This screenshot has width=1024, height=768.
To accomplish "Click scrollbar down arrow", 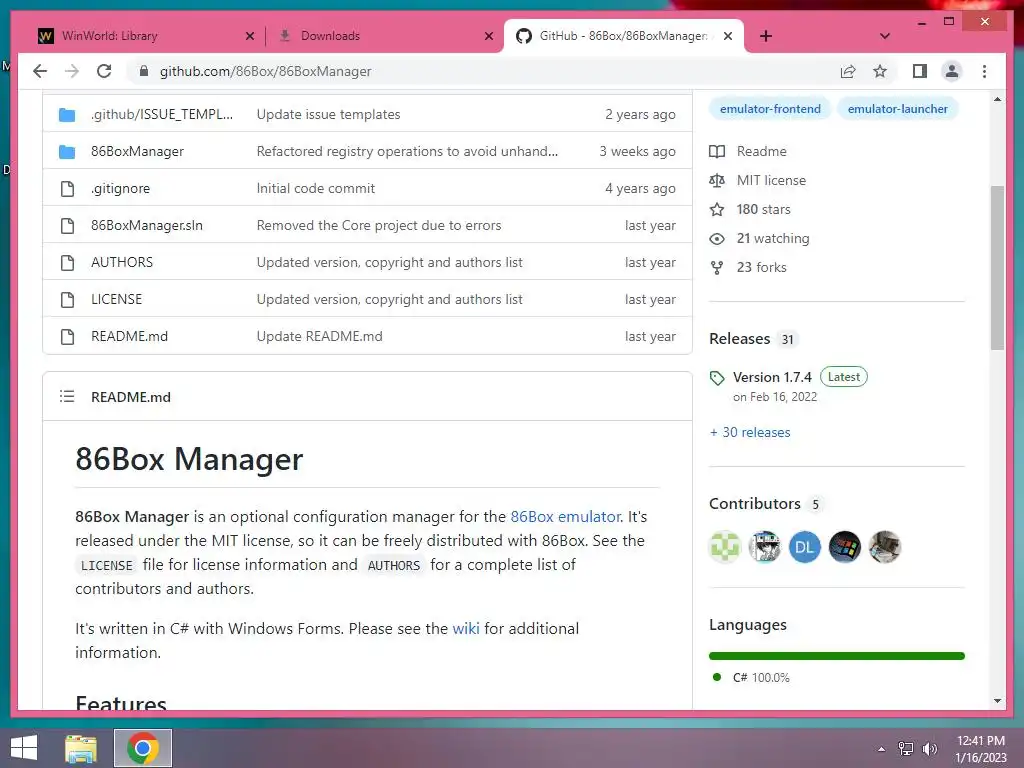I will 997,701.
